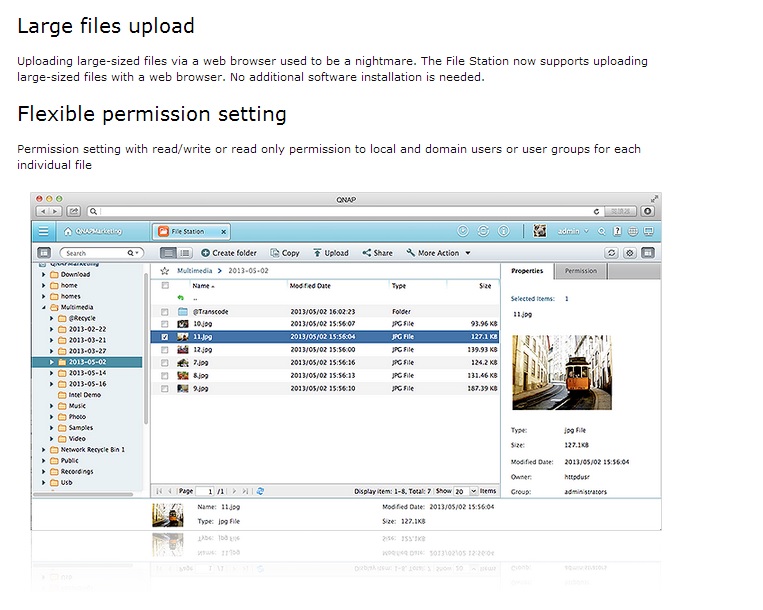Expand the @Recycle folder
This screenshot has width=763, height=610.
51,319
